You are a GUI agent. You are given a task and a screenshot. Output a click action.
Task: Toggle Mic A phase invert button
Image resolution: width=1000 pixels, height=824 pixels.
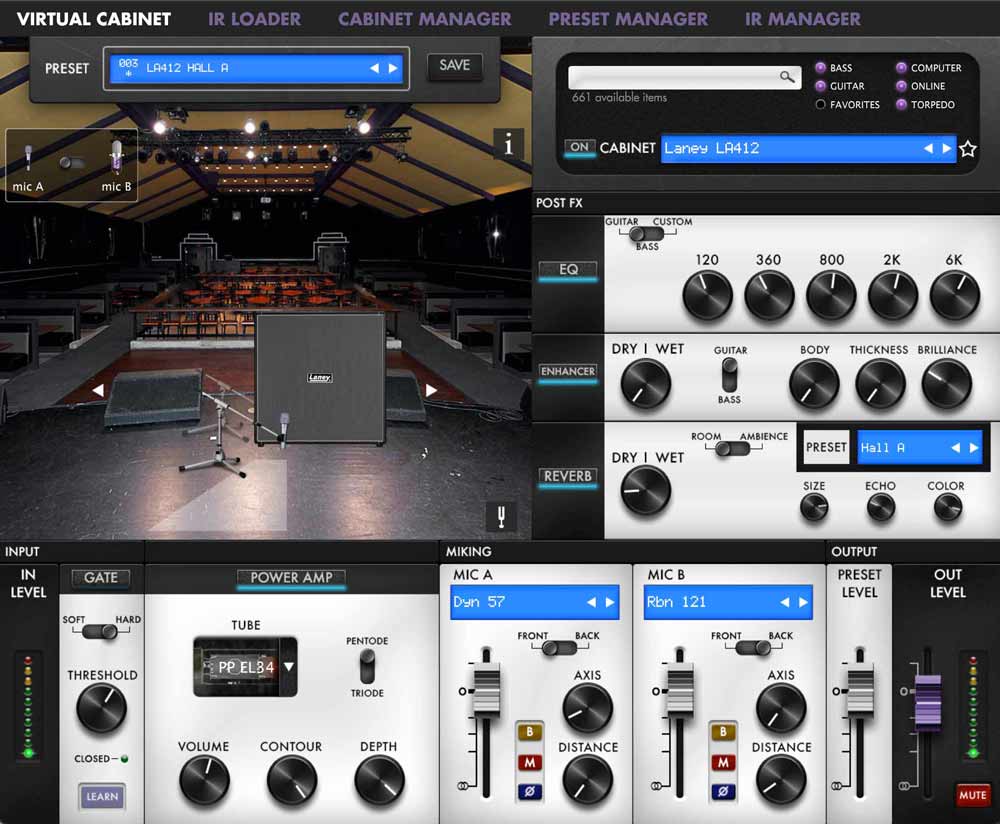click(x=529, y=791)
